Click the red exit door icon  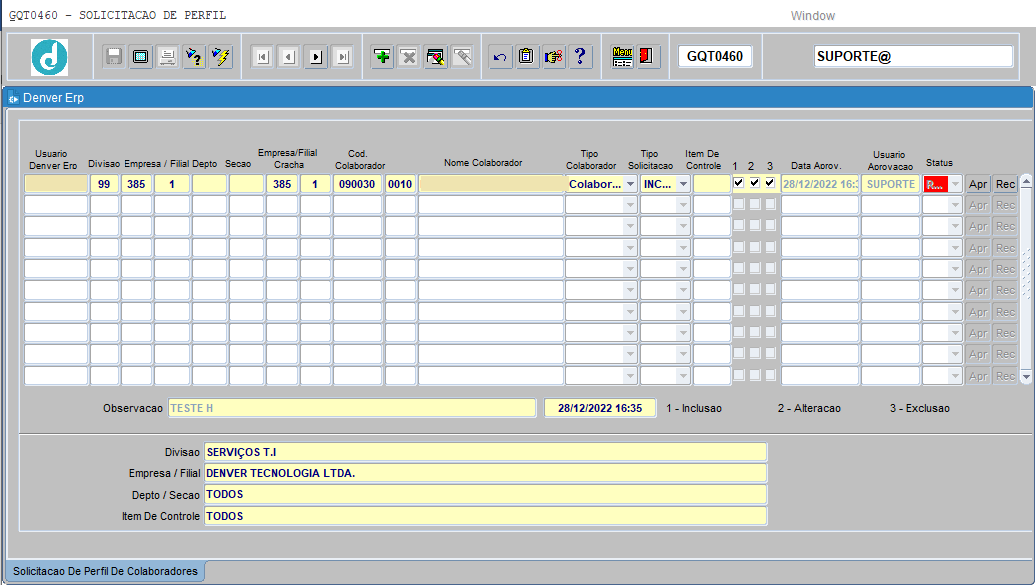click(647, 57)
